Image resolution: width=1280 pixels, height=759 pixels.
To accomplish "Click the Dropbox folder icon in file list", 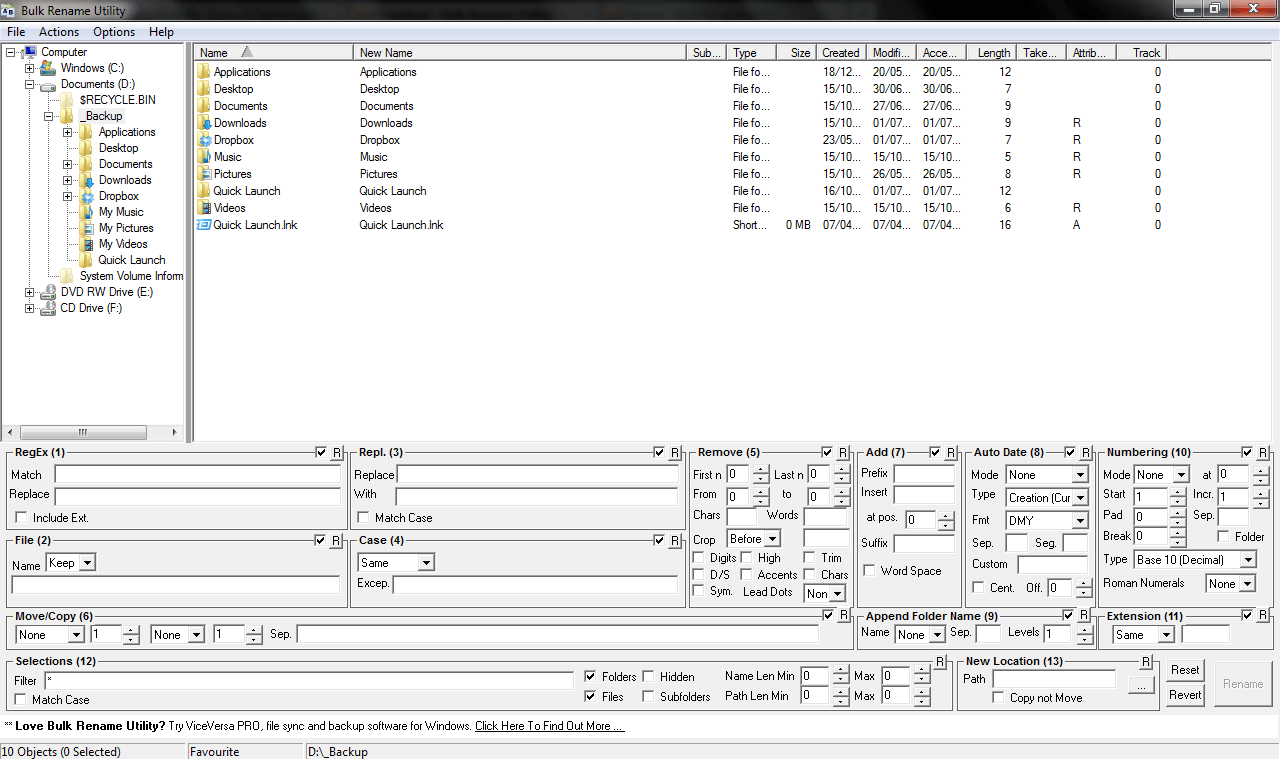I will [x=204, y=140].
